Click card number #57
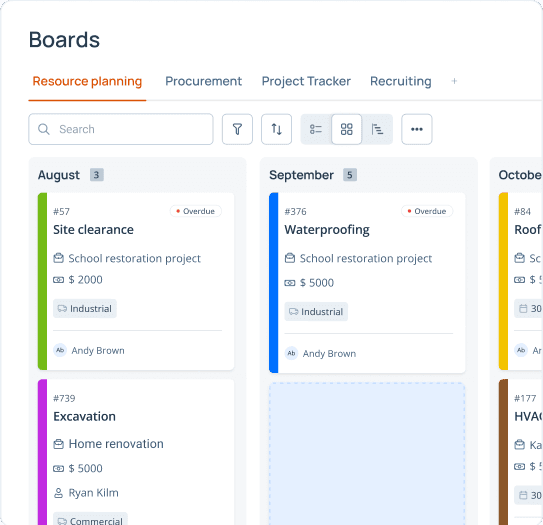 click(x=61, y=212)
